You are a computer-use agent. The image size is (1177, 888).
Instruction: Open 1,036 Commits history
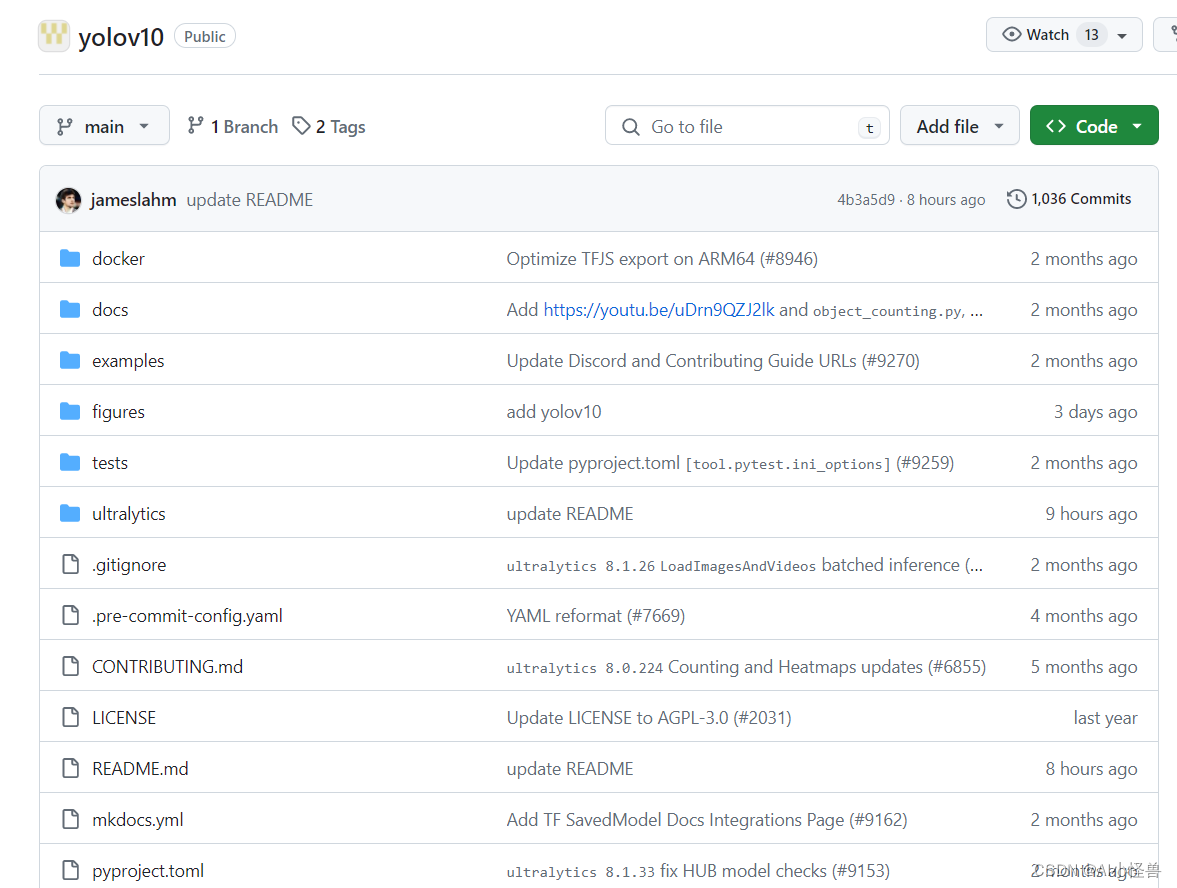tap(1069, 199)
